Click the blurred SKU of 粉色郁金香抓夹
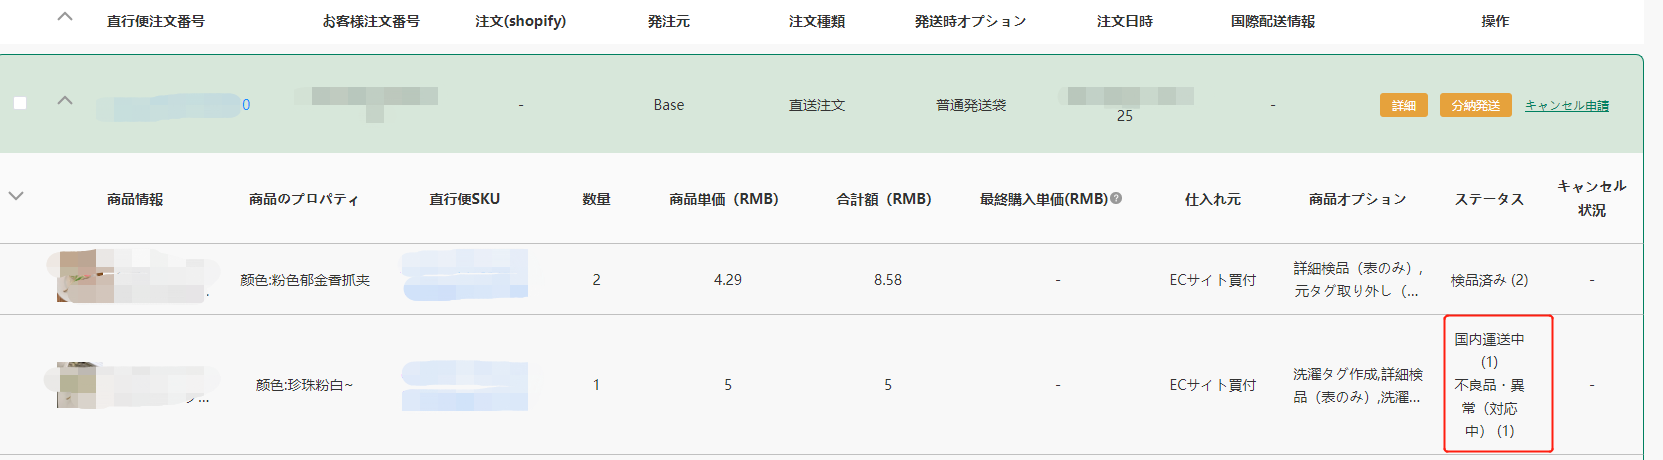The image size is (1663, 460). (465, 276)
